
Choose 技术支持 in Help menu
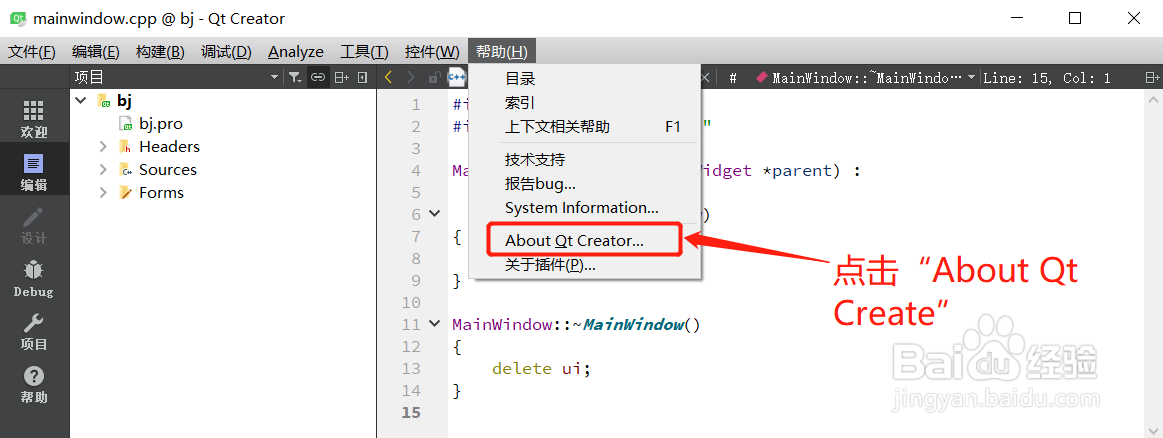click(584, 159)
